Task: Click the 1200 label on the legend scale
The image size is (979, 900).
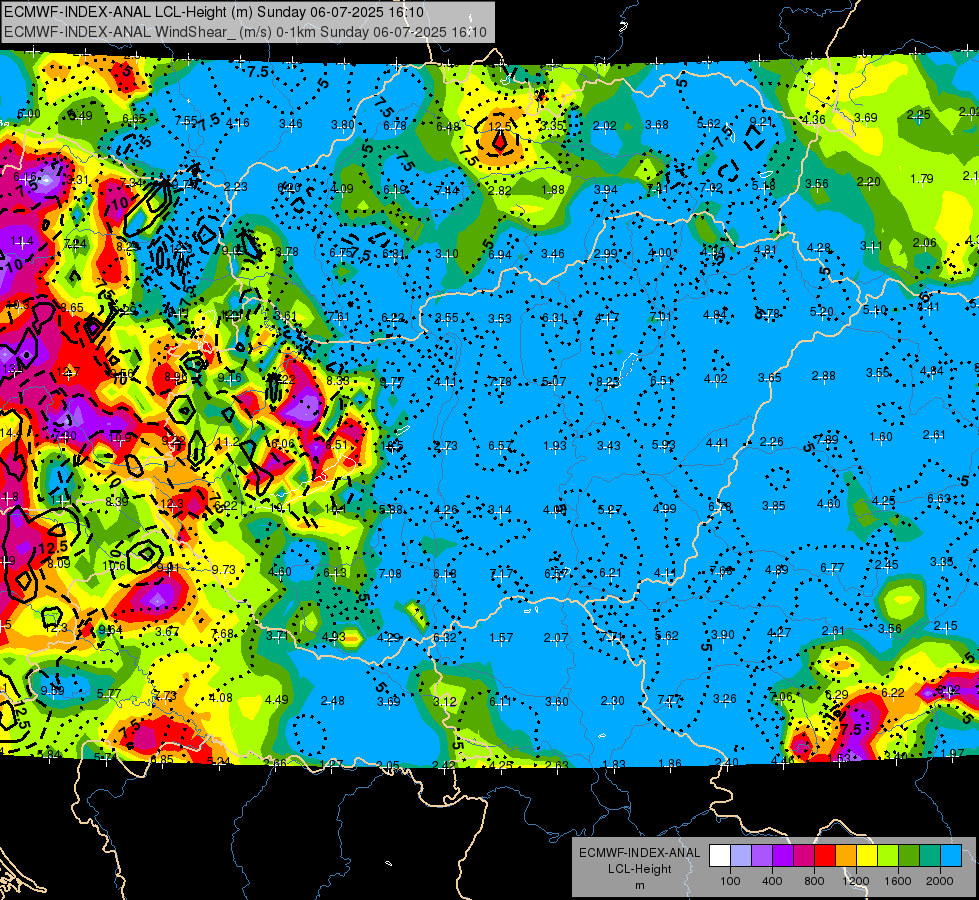Action: click(x=855, y=881)
